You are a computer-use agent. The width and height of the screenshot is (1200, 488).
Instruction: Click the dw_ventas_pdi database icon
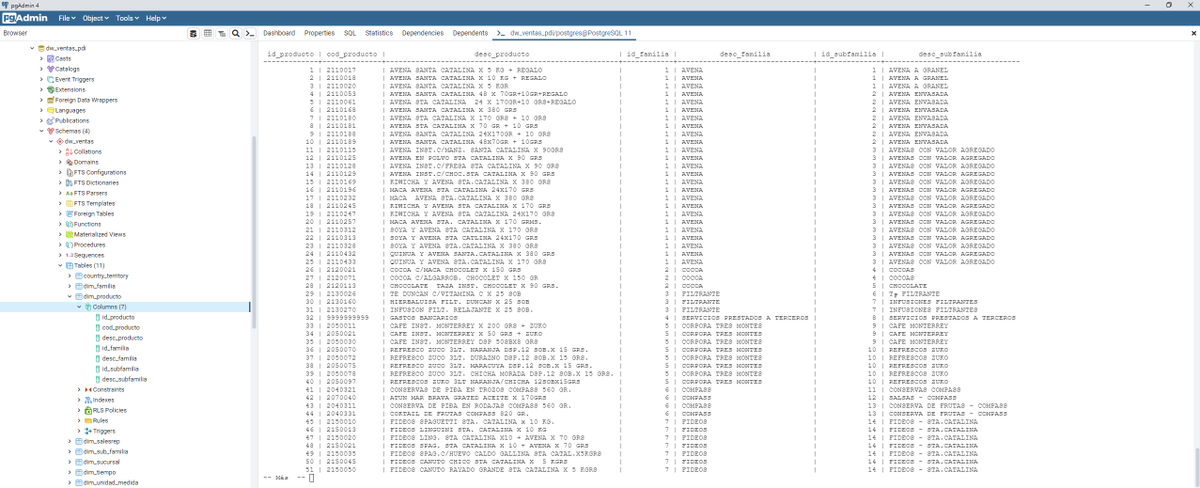(42, 47)
